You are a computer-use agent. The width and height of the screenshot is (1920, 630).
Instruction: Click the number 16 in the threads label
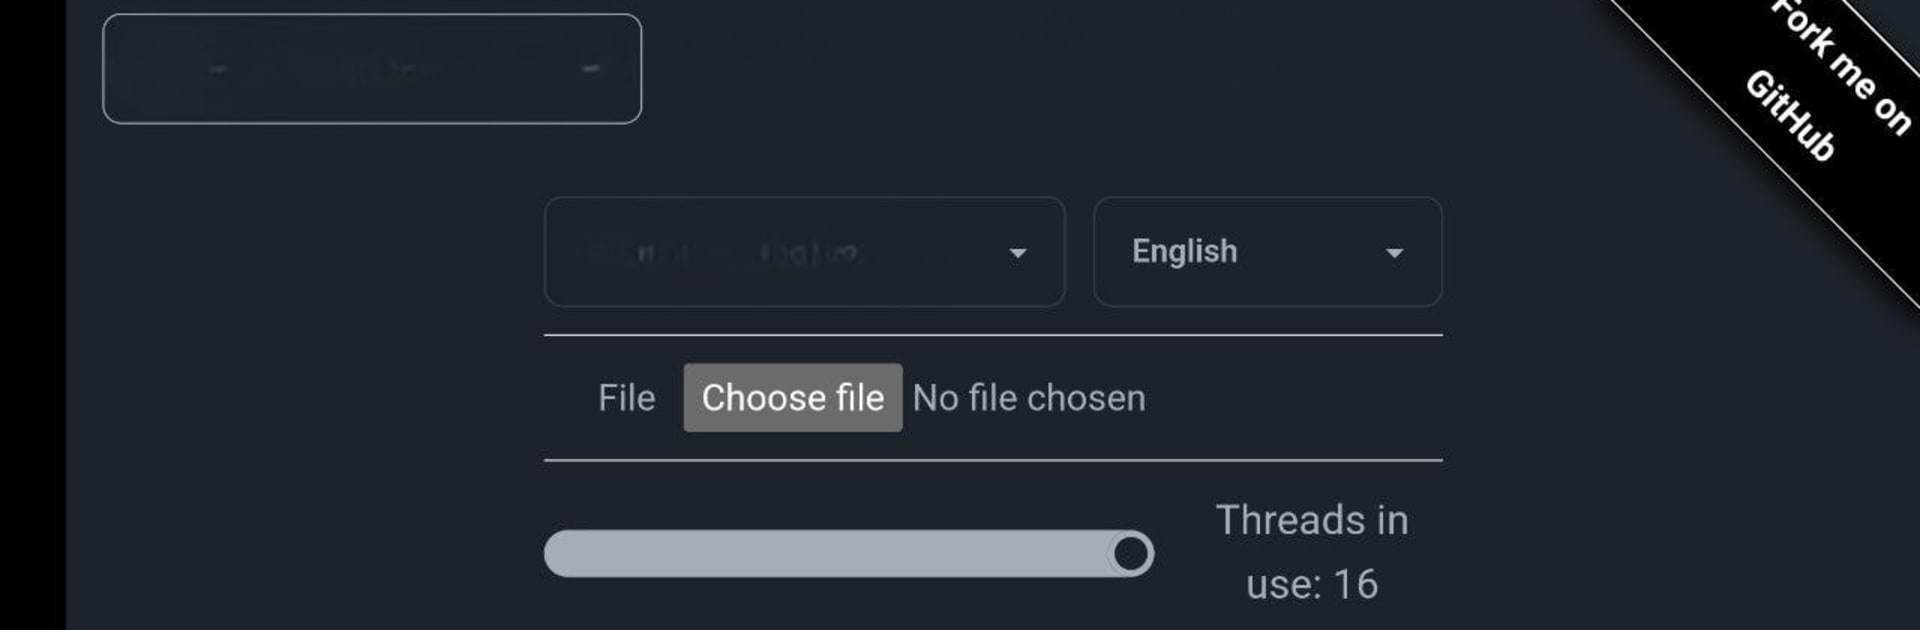1356,584
